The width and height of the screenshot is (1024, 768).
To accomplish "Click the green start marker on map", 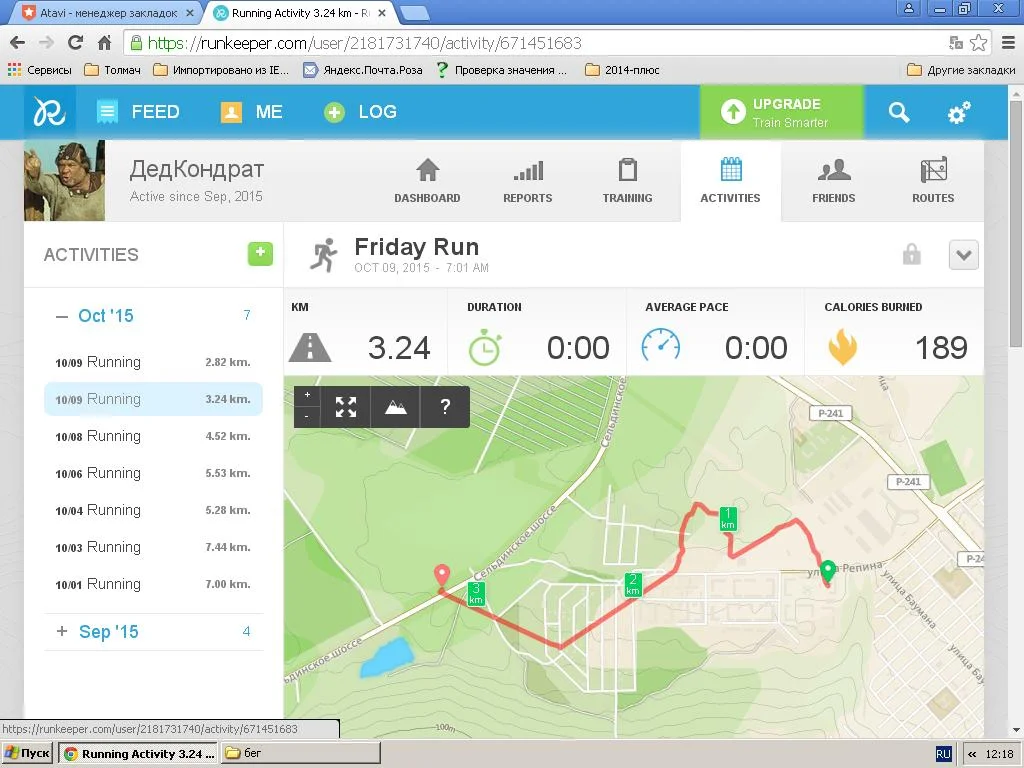I will 827,571.
